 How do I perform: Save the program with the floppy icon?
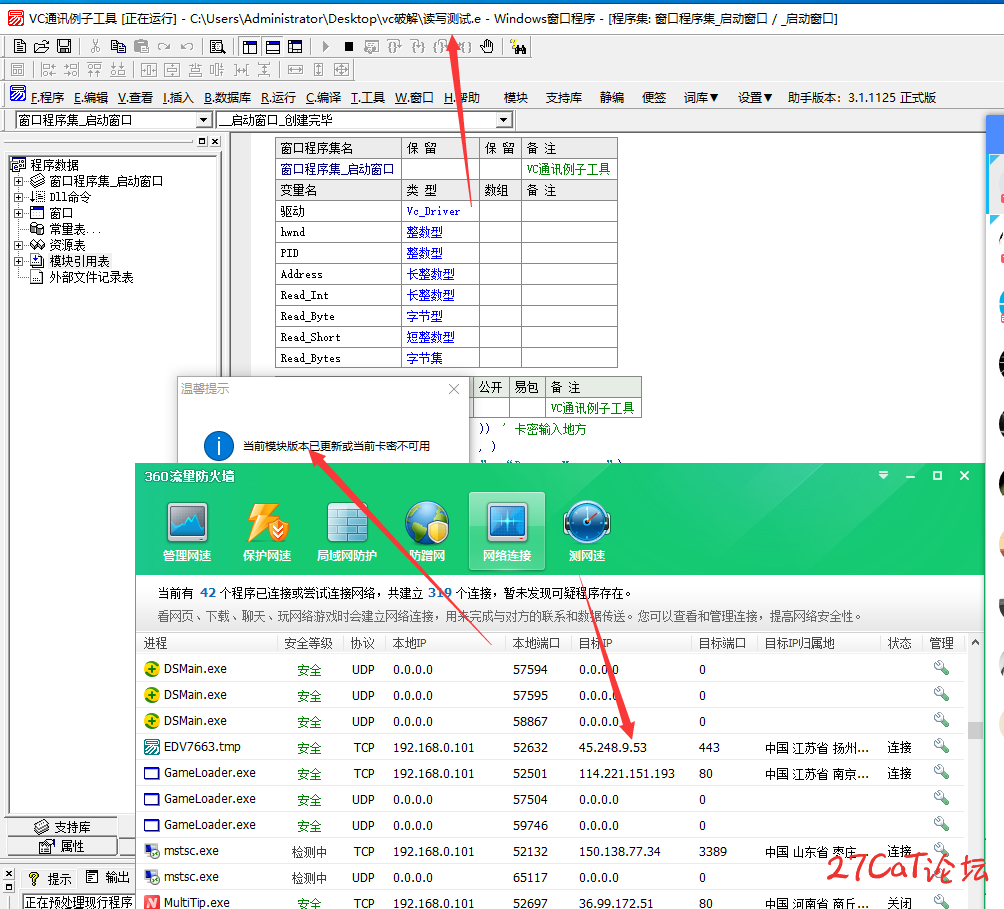(x=64, y=47)
